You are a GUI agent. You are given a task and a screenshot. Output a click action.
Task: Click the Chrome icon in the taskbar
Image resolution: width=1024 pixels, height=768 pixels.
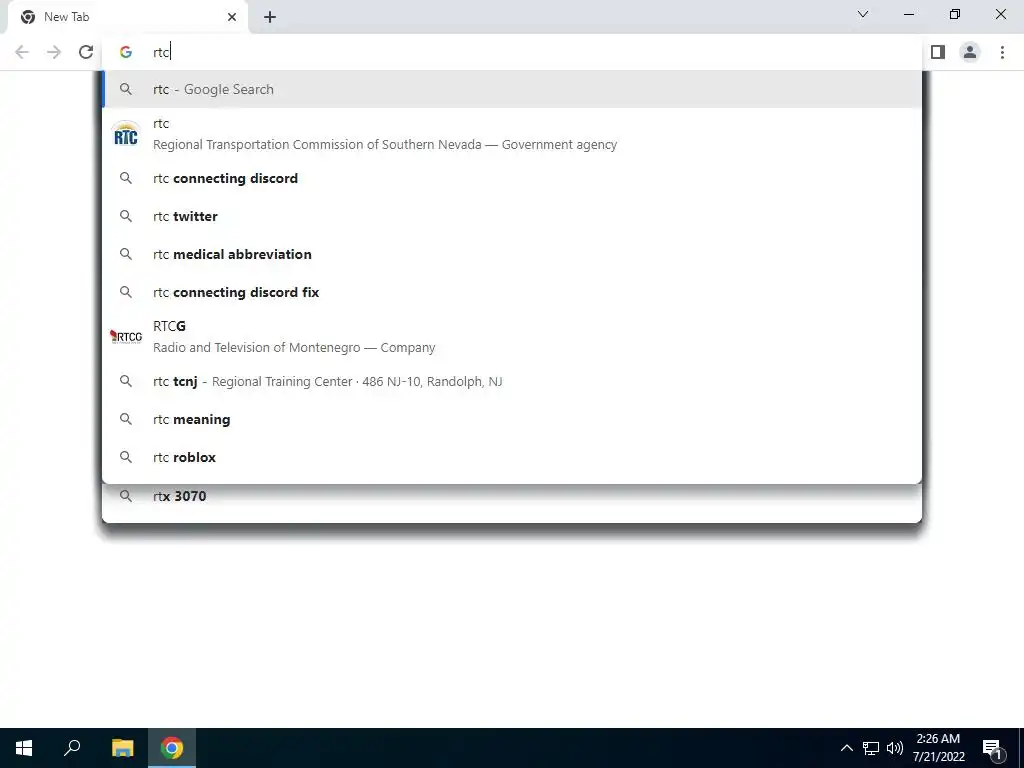click(x=172, y=748)
